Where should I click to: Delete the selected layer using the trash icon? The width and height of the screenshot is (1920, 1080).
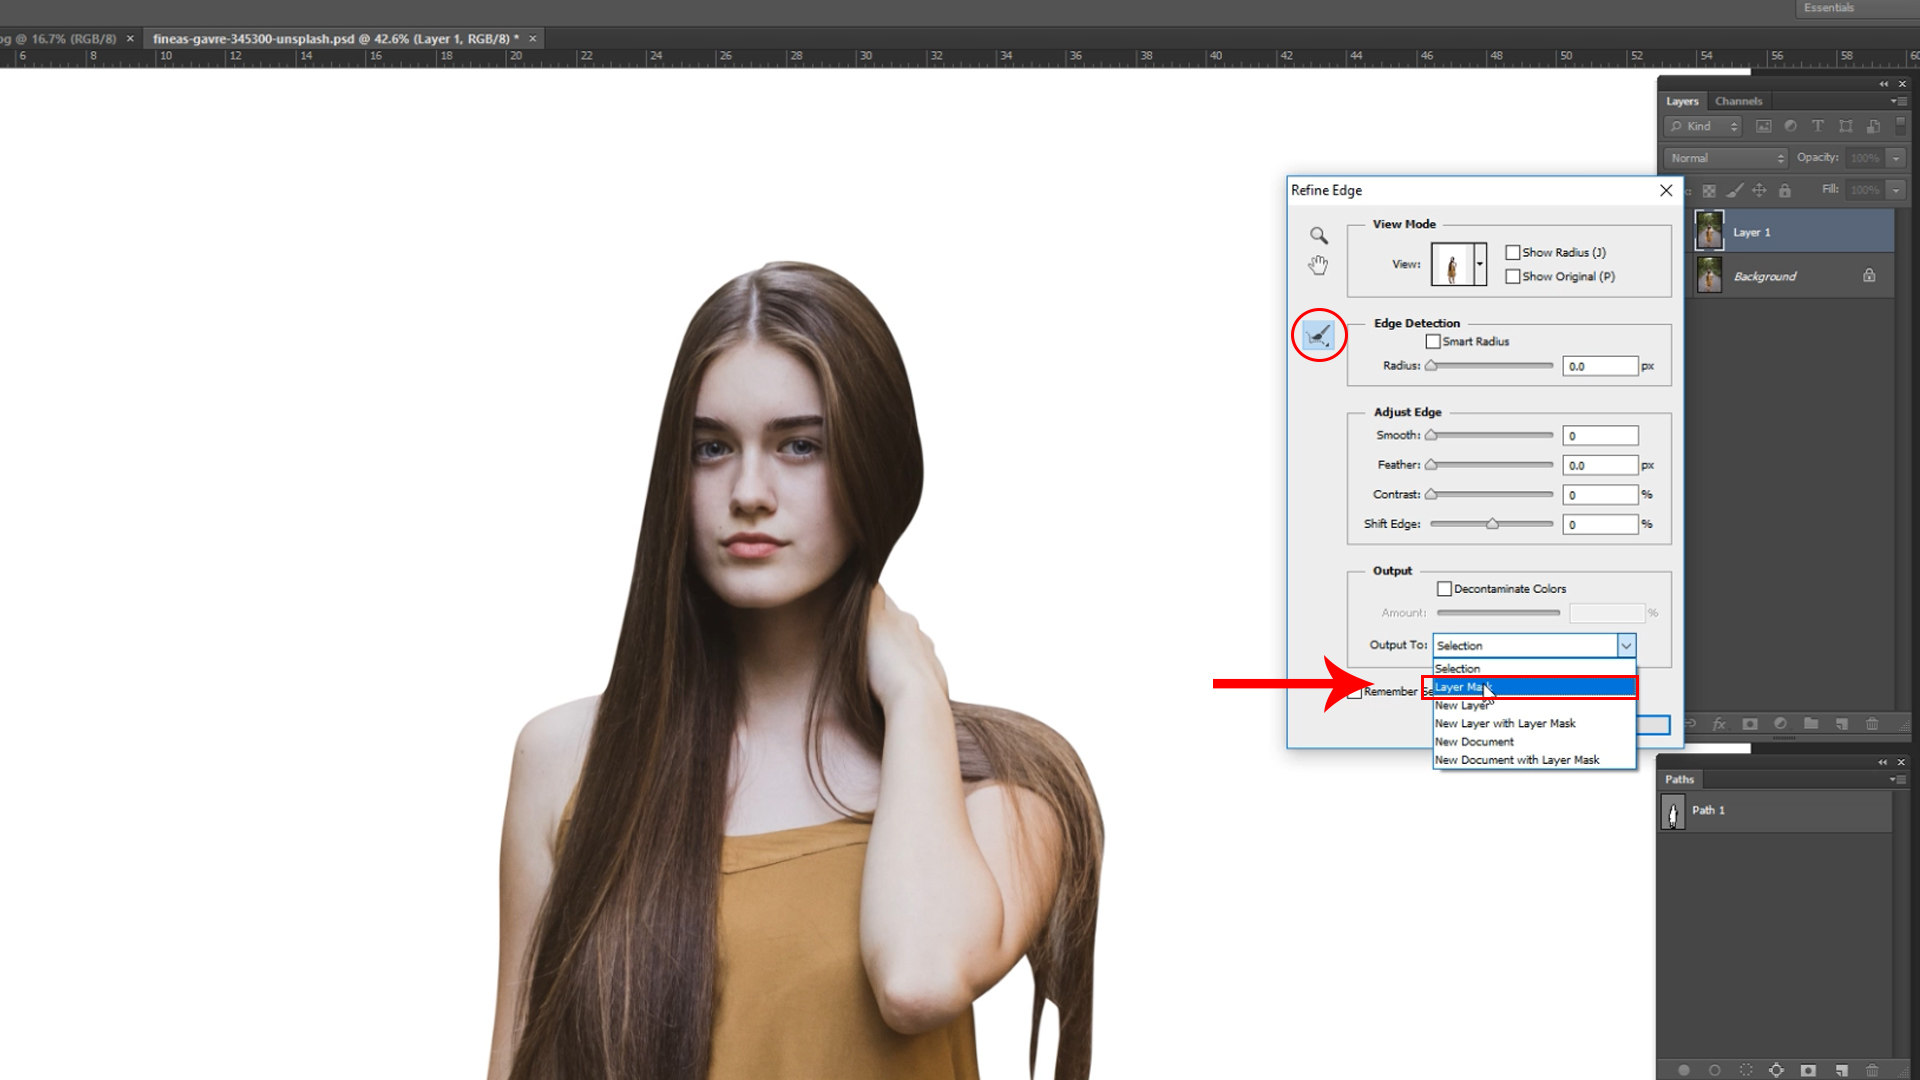coord(1872,723)
